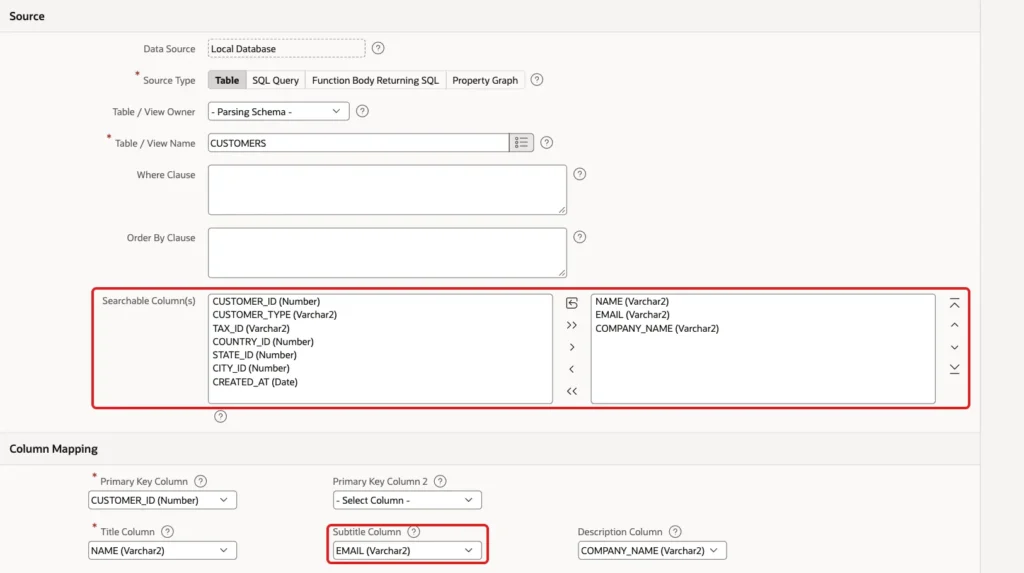Select TAX_ID (Varchar2) in available columns
The width and height of the screenshot is (1024, 573).
(x=251, y=328)
